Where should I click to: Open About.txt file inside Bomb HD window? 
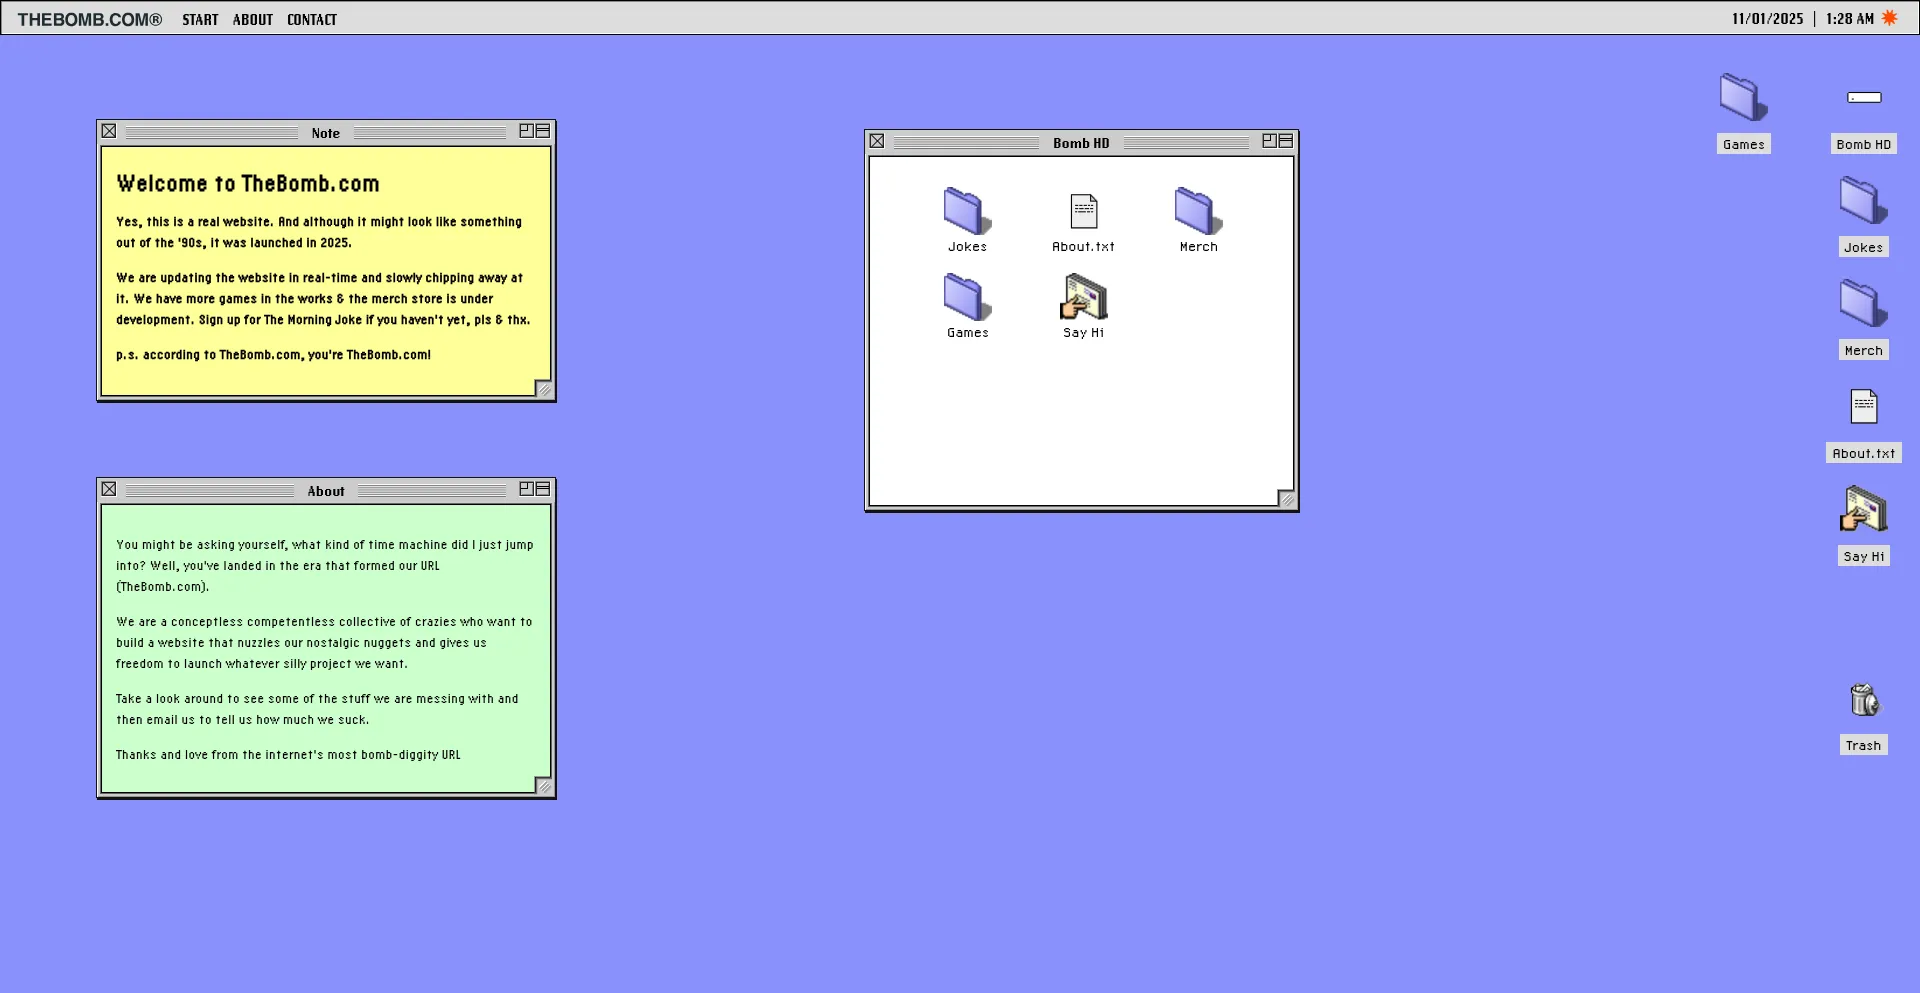1083,212
